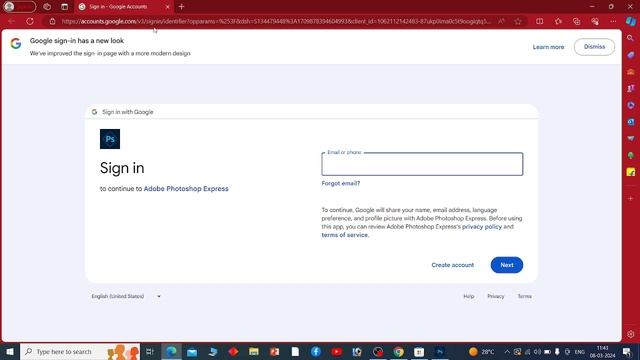Open Facebook icon on the taskbar
The width and height of the screenshot is (640, 360).
point(316,351)
